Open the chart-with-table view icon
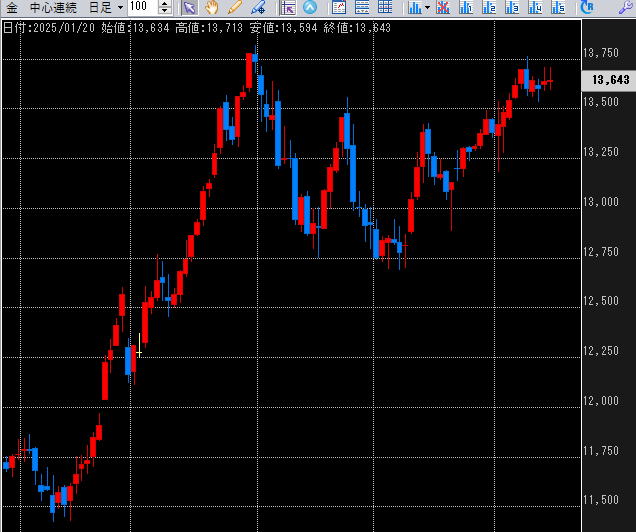This screenshot has height=532, width=636. click(x=339, y=7)
